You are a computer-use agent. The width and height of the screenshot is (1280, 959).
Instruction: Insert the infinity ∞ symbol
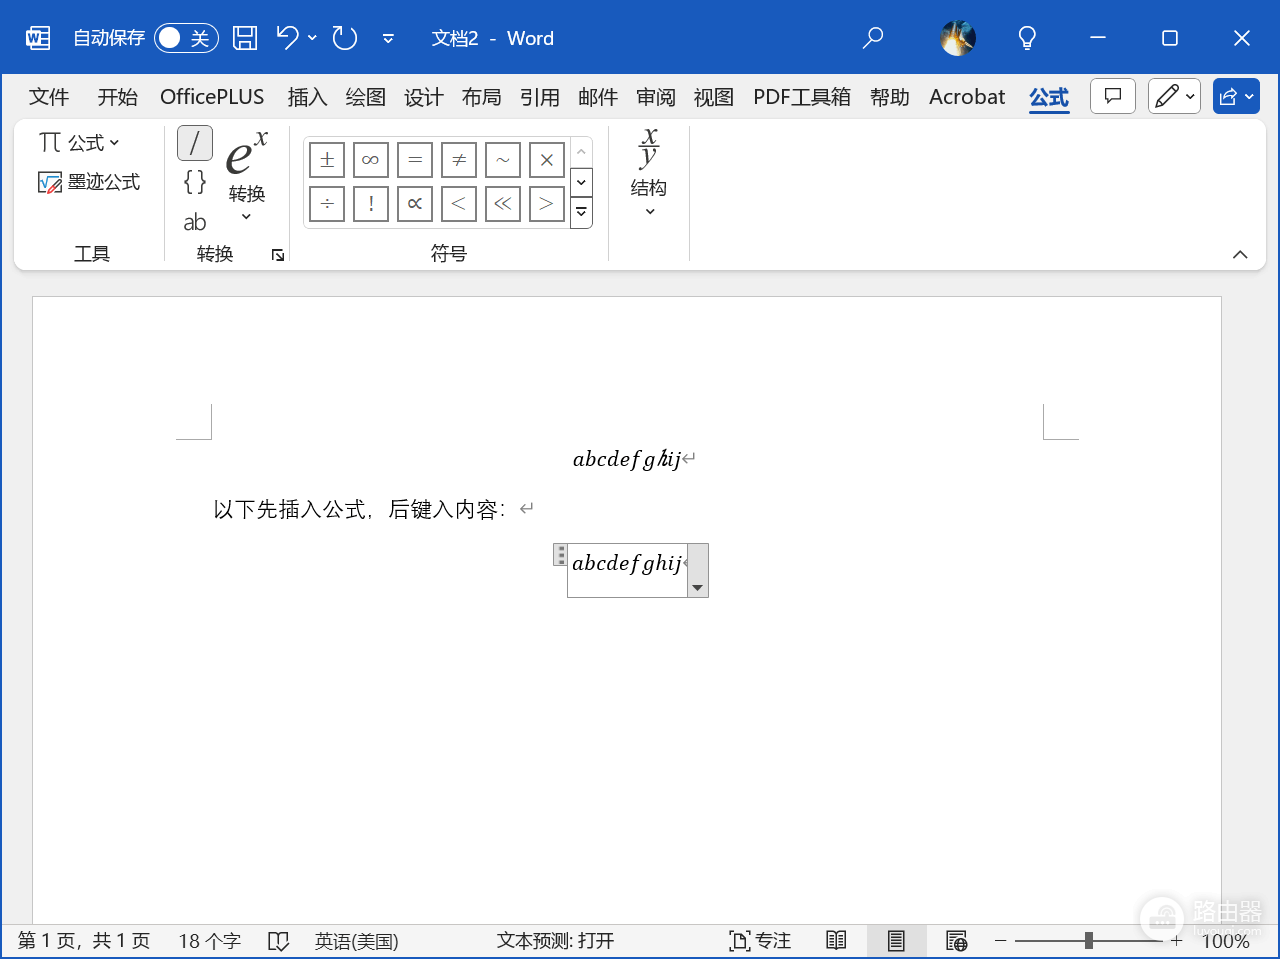point(371,160)
